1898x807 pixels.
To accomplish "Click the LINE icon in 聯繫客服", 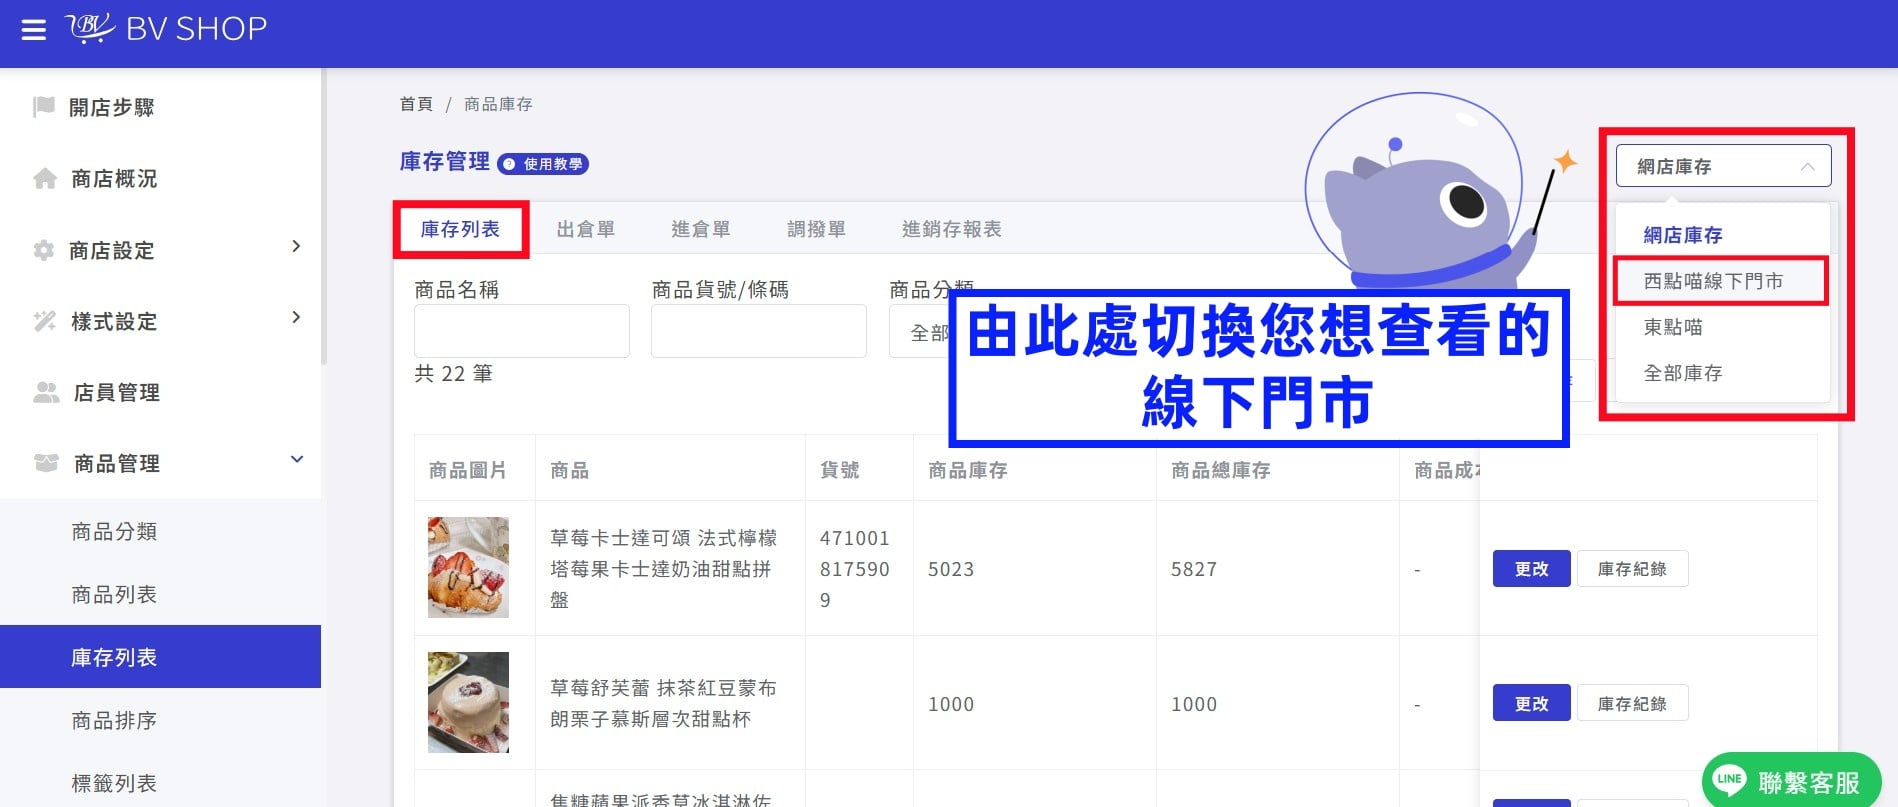I will pos(1729,780).
